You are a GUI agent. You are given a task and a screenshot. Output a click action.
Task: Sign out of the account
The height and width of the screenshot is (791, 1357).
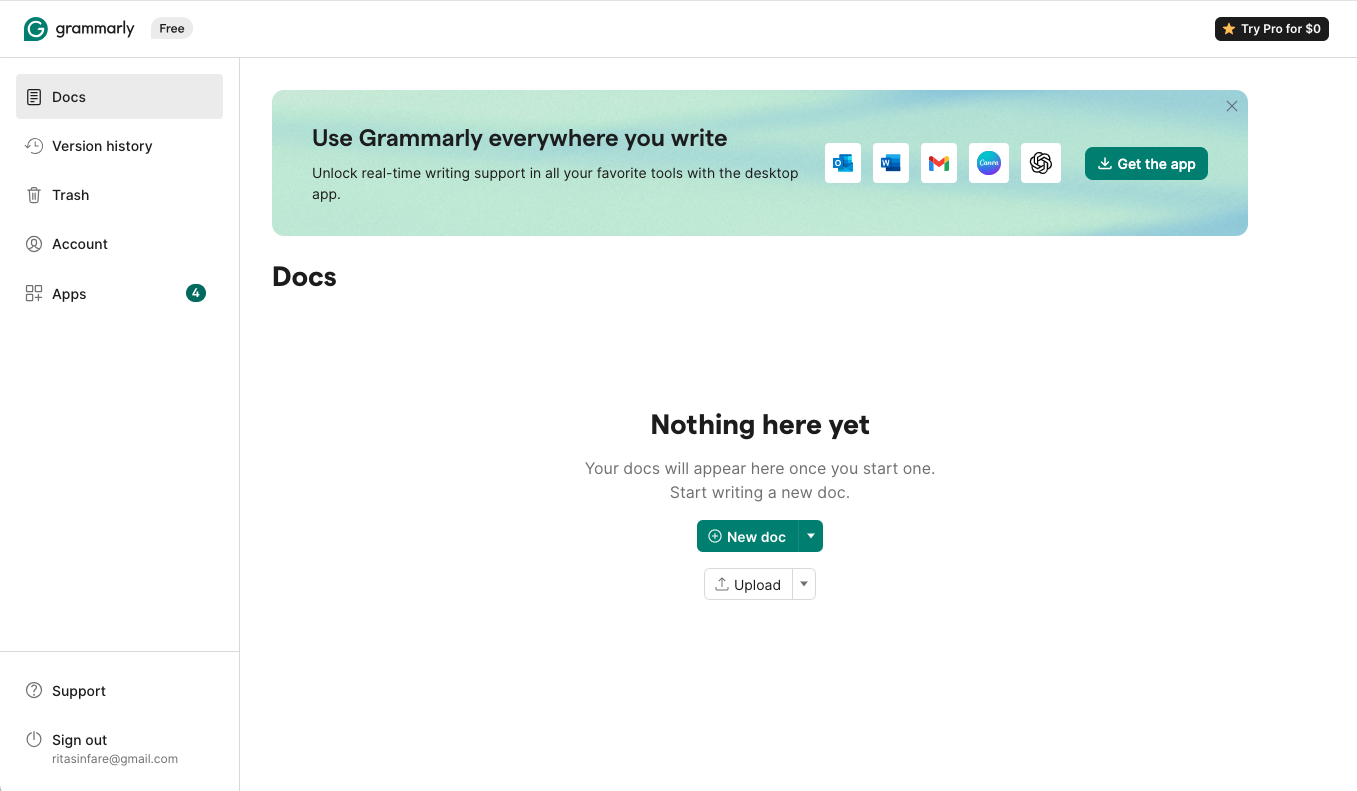tap(79, 740)
